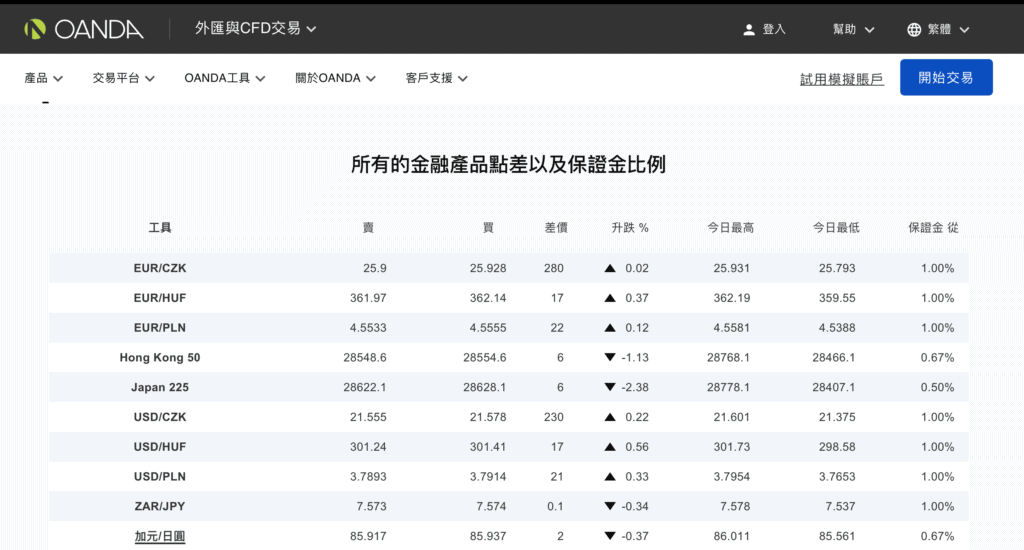The width and height of the screenshot is (1024, 550).
Task: Open the 試用模擬賬戶 link
Action: (842, 79)
